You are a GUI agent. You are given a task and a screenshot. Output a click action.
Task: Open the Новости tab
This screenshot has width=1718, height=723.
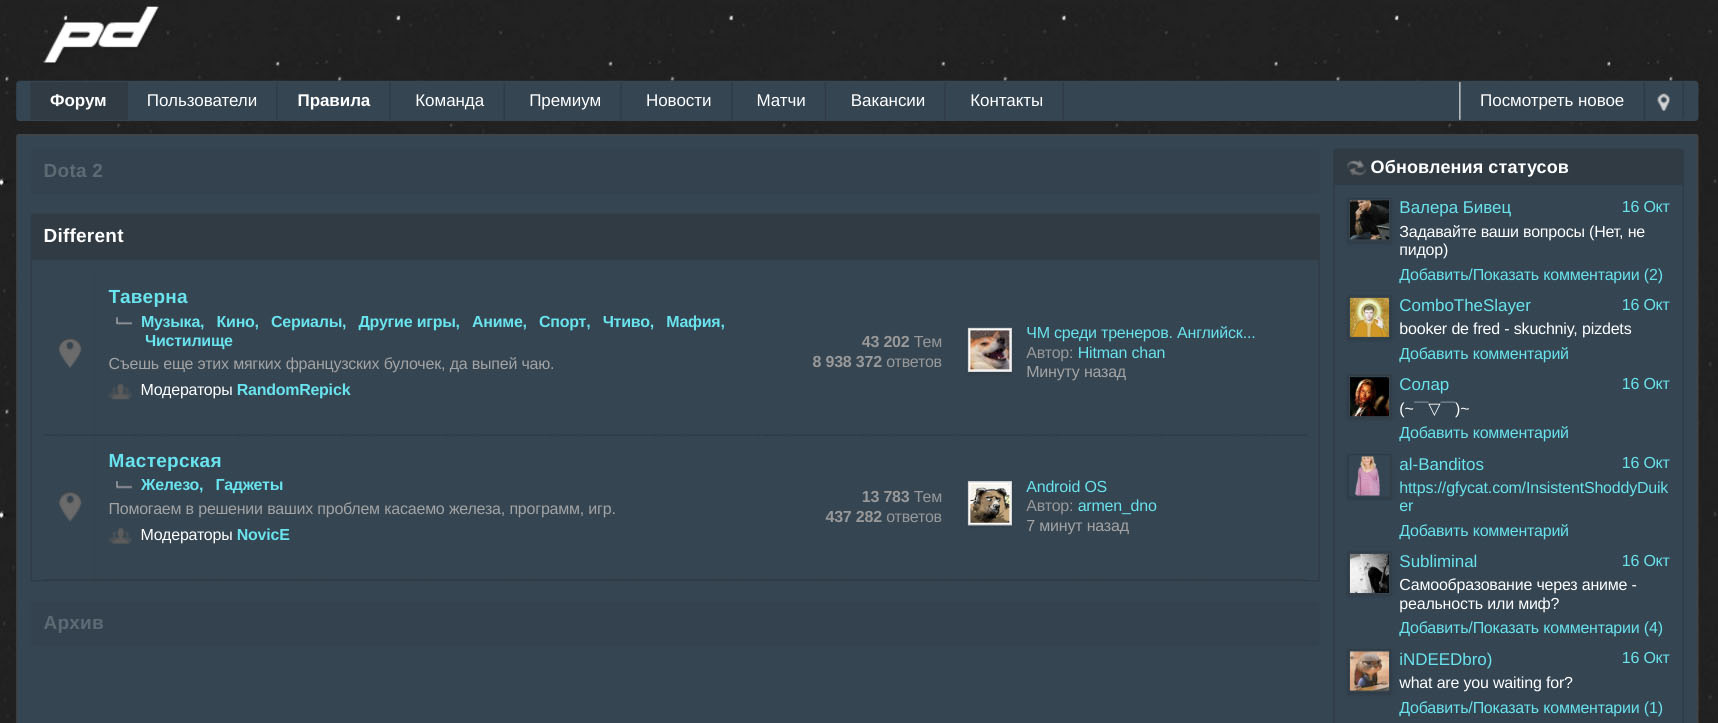tap(679, 101)
